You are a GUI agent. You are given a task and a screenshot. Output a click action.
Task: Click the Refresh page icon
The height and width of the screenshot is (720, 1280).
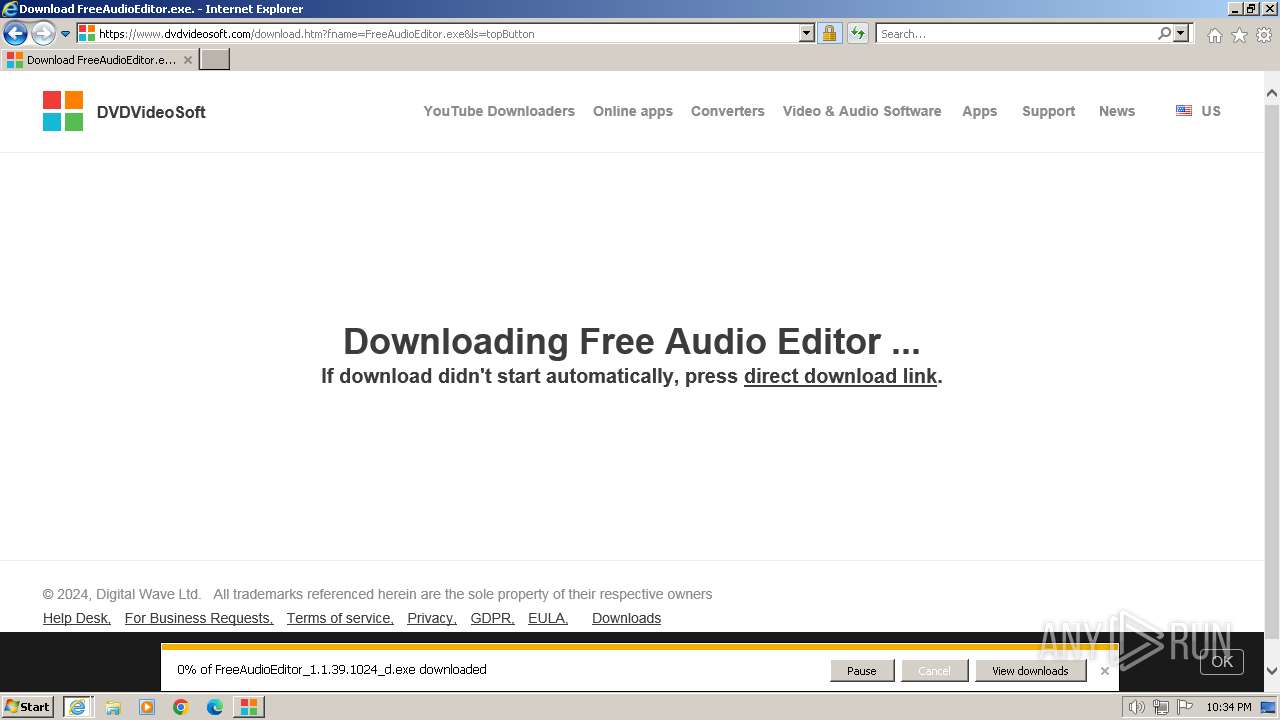click(x=858, y=34)
